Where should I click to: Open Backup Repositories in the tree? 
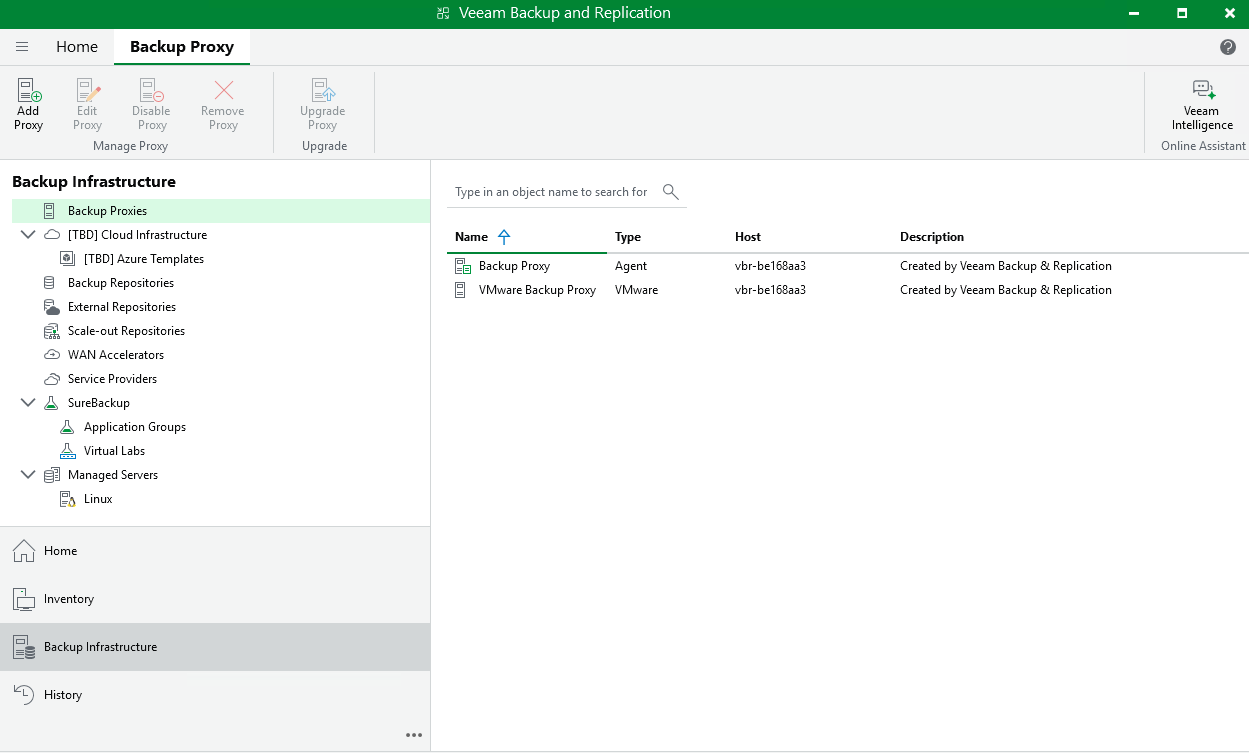coord(120,283)
